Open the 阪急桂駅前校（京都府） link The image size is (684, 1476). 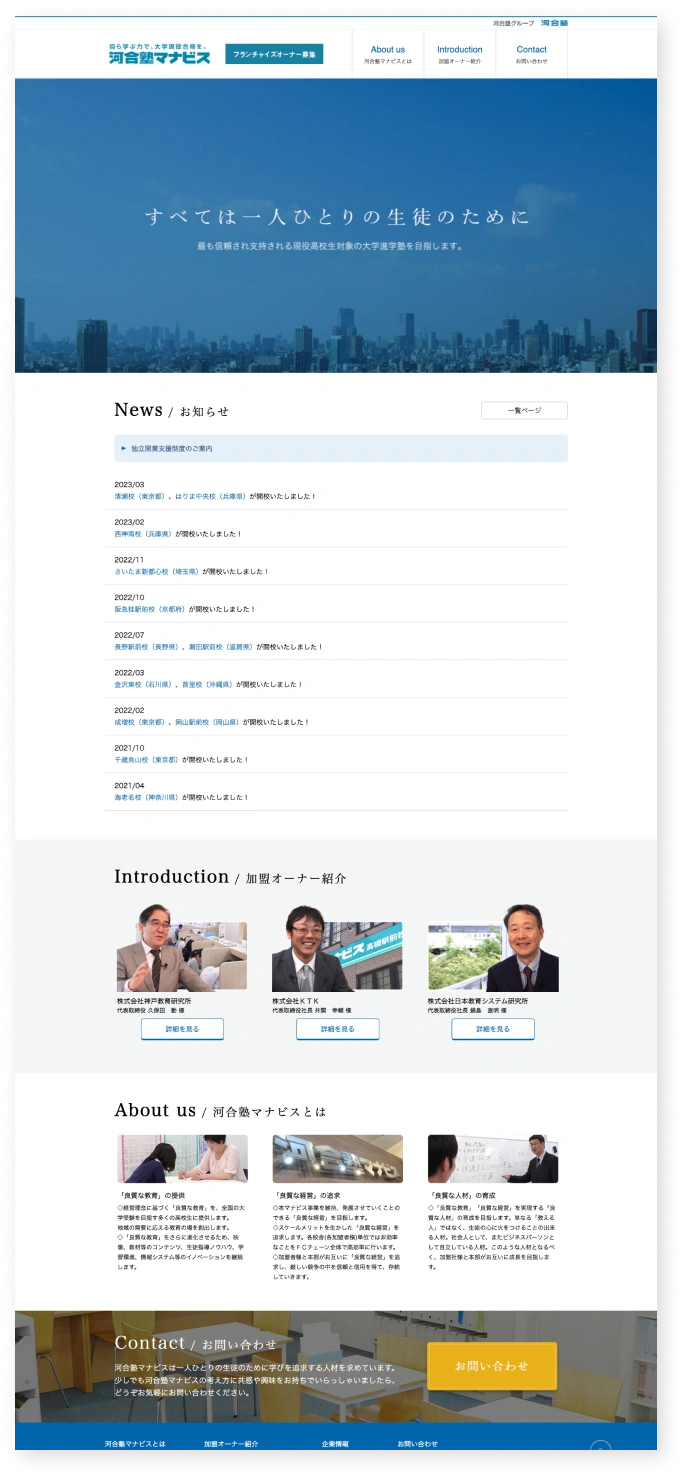[x=150, y=609]
